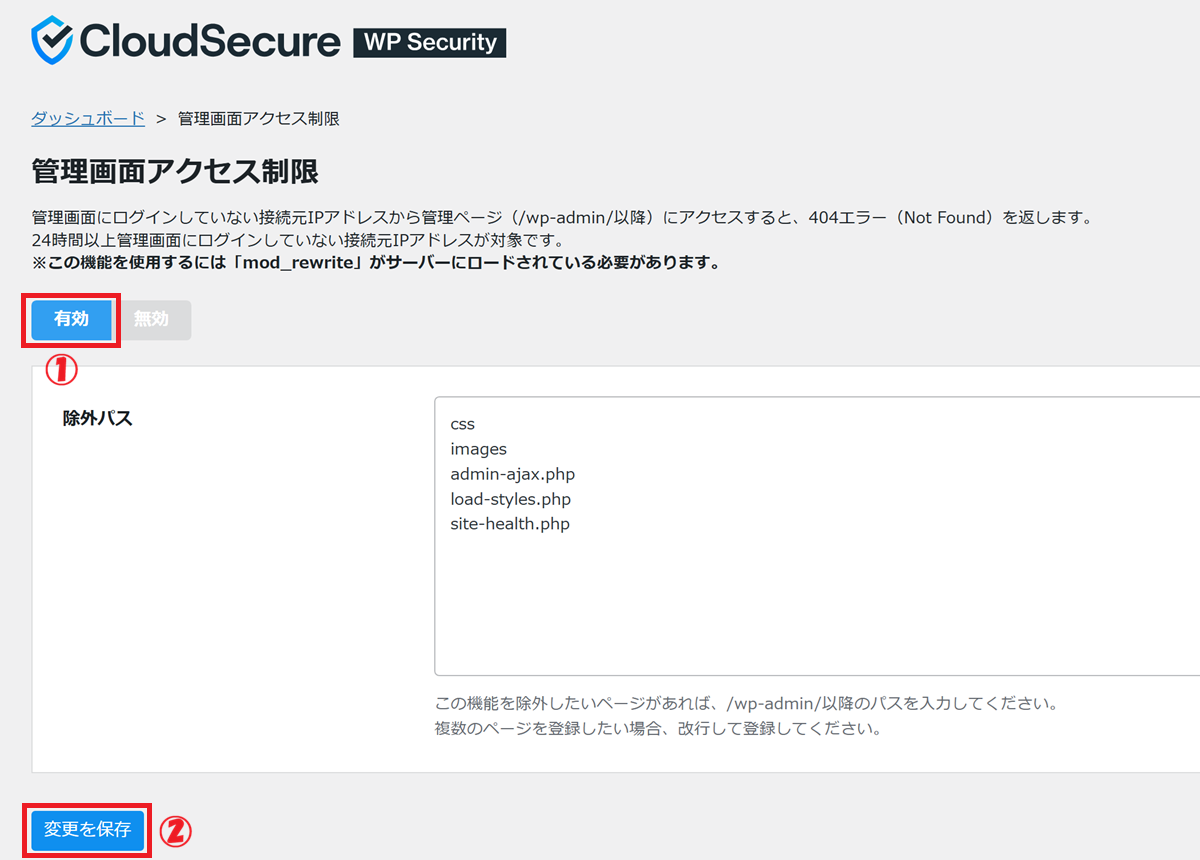Click the WP Security badge

point(430,42)
